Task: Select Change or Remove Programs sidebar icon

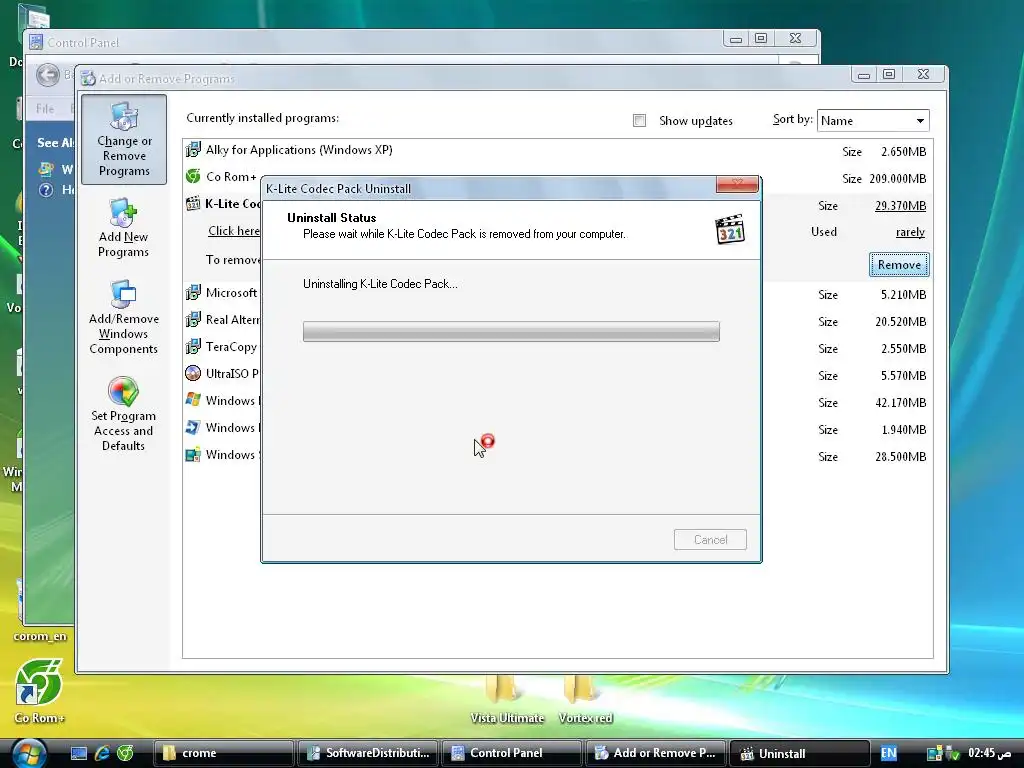Action: (x=123, y=139)
